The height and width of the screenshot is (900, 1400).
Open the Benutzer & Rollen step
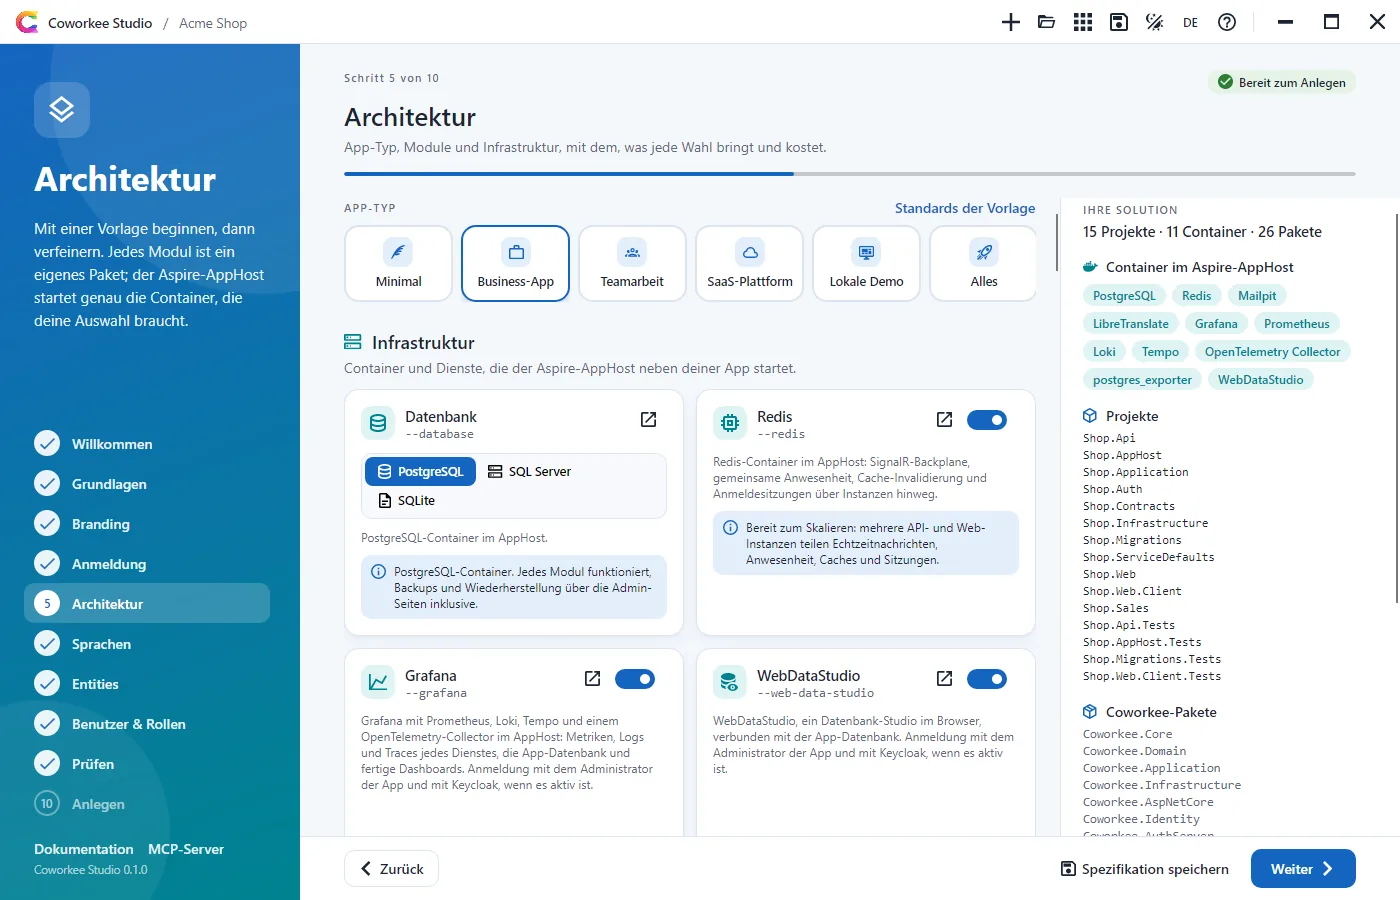[x=147, y=723]
